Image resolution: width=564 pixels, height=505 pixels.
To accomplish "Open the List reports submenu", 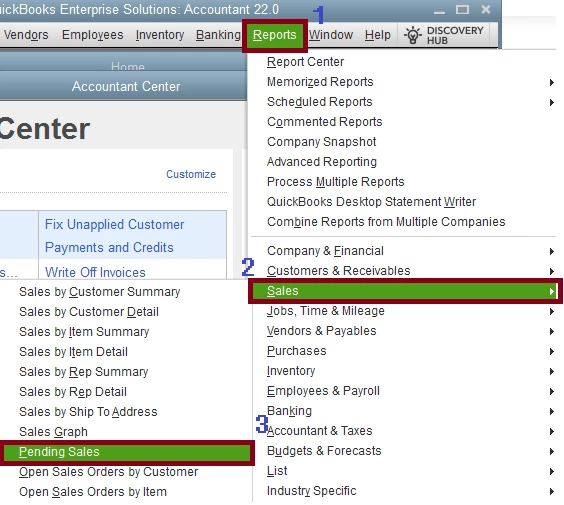I will [x=277, y=471].
